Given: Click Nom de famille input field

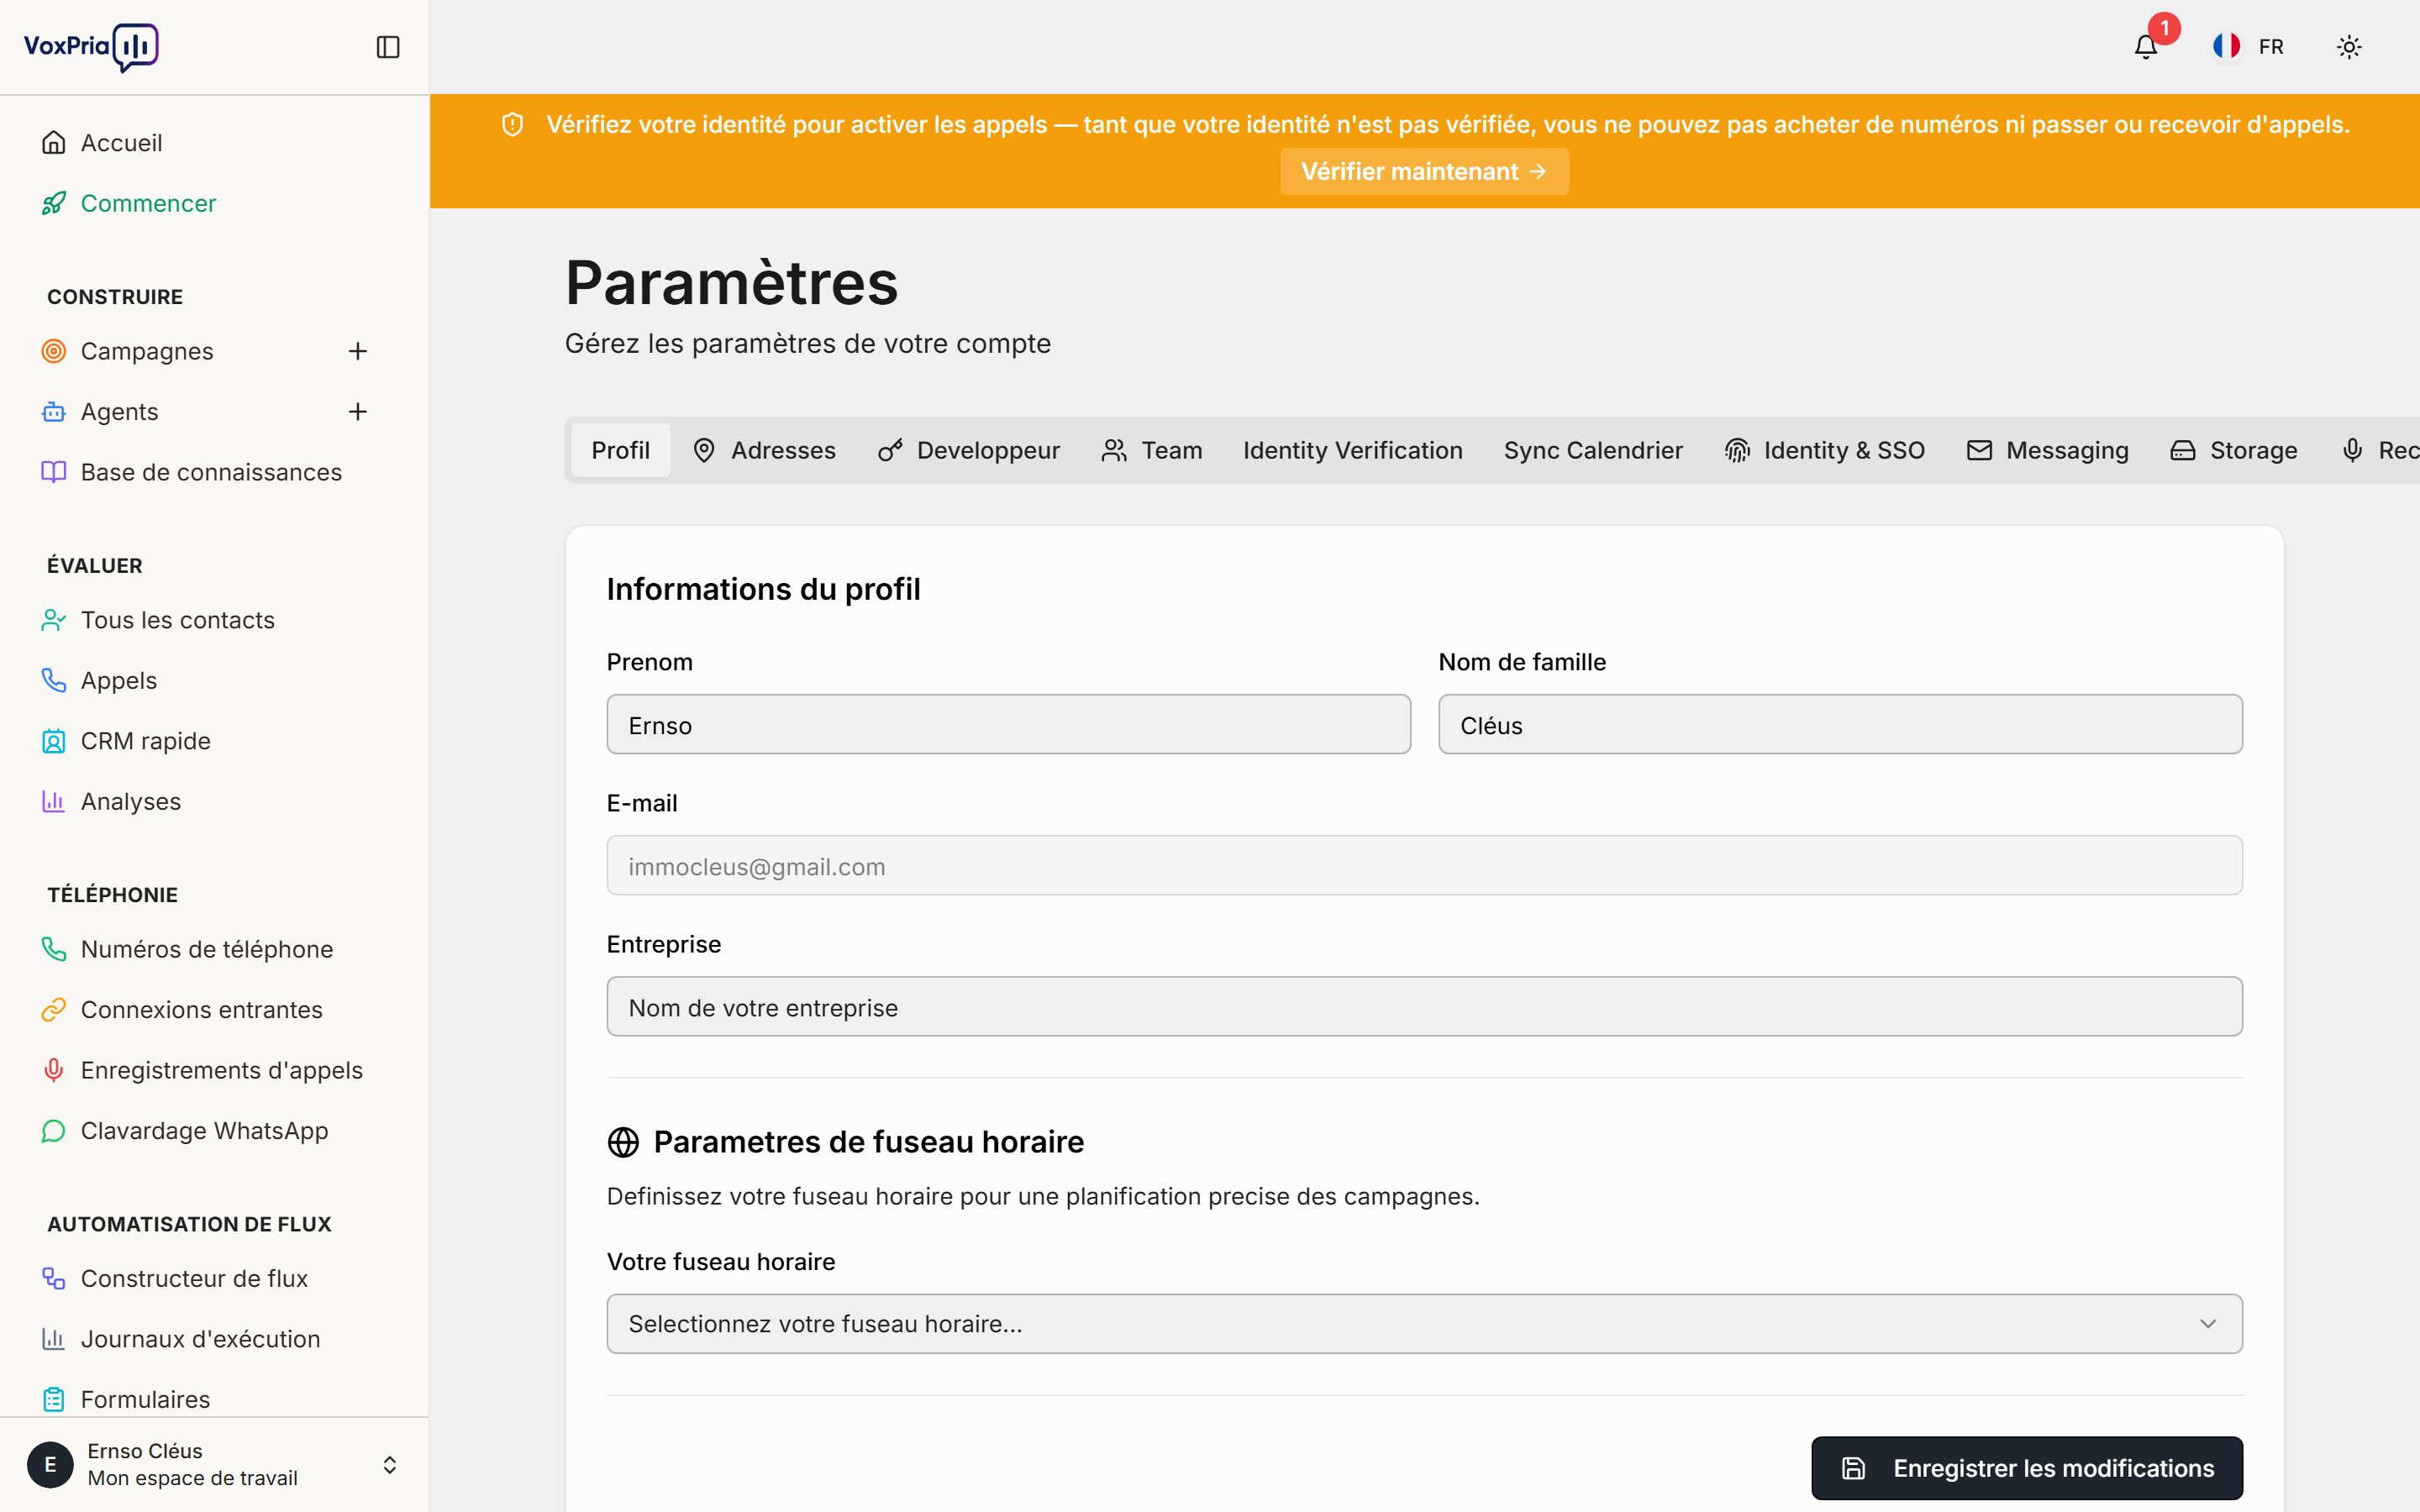Looking at the screenshot, I should click(x=1840, y=725).
